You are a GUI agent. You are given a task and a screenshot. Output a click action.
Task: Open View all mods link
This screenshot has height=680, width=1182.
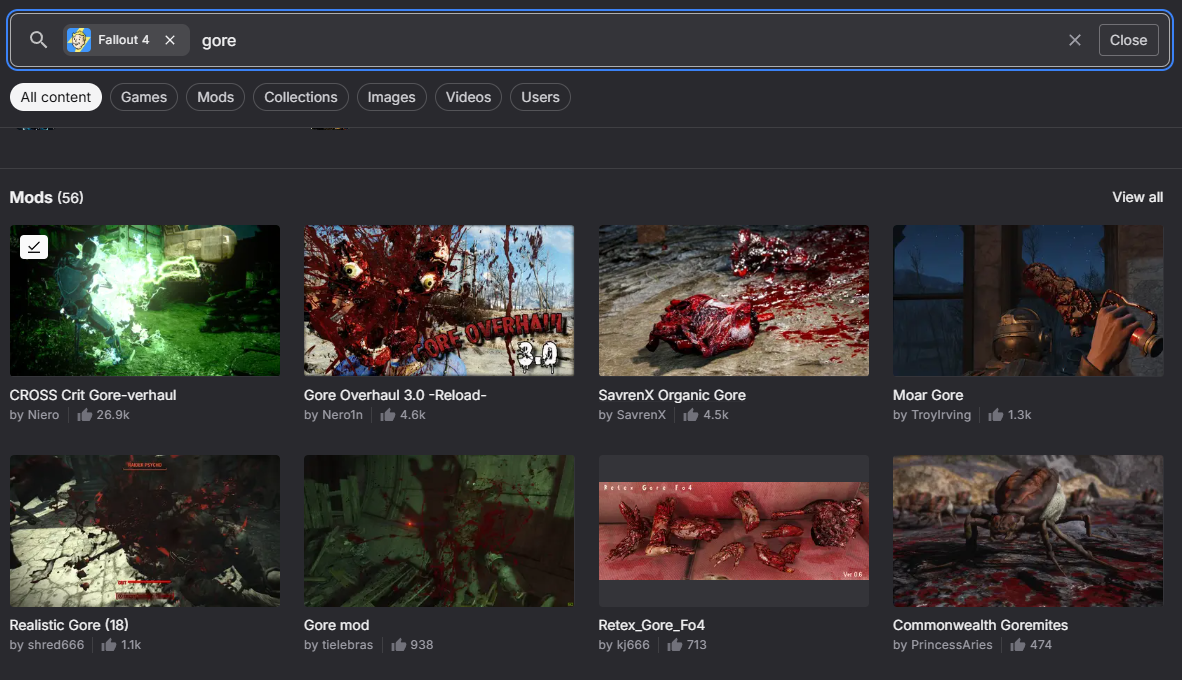(x=1138, y=197)
